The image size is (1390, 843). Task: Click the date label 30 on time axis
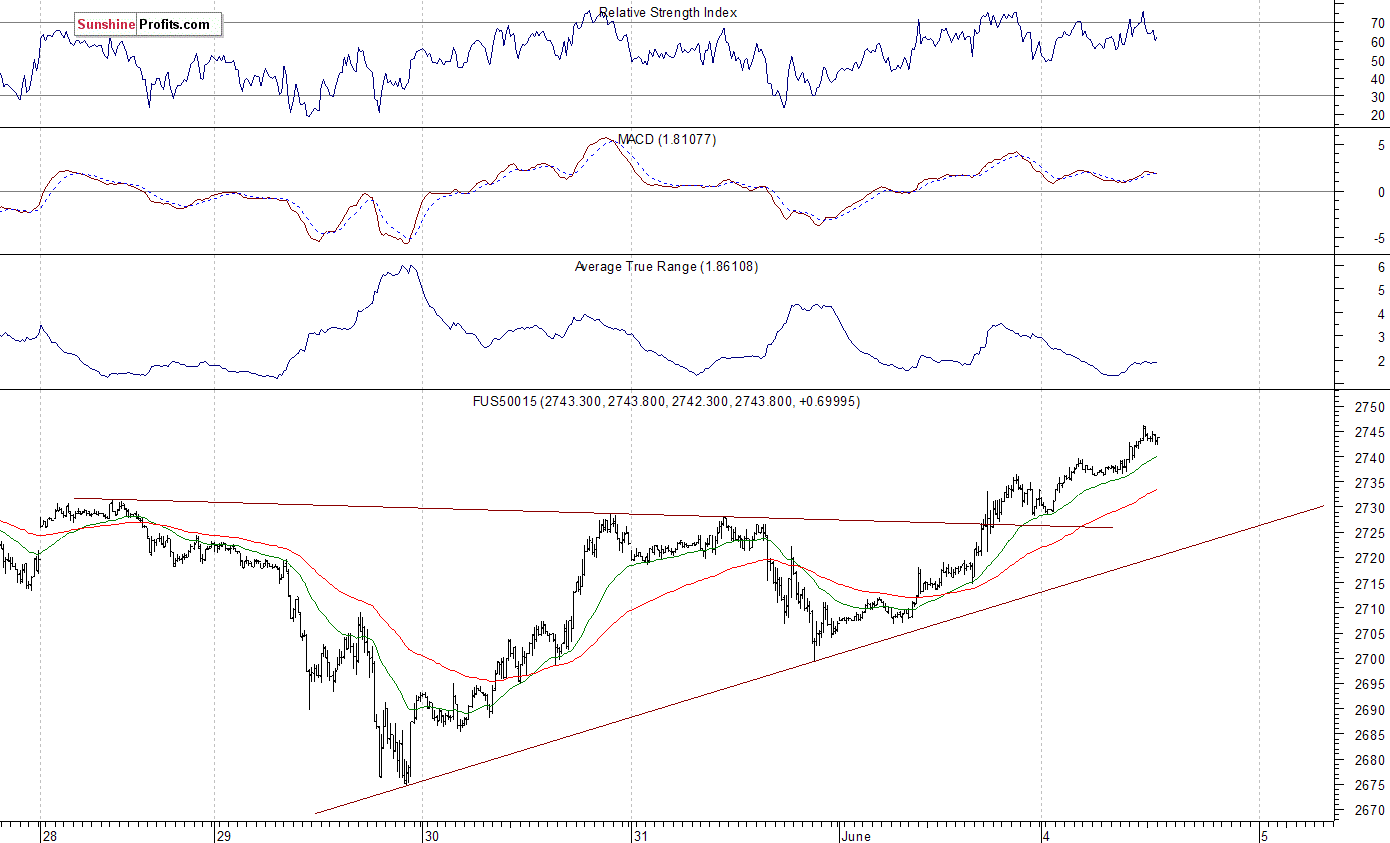[432, 835]
